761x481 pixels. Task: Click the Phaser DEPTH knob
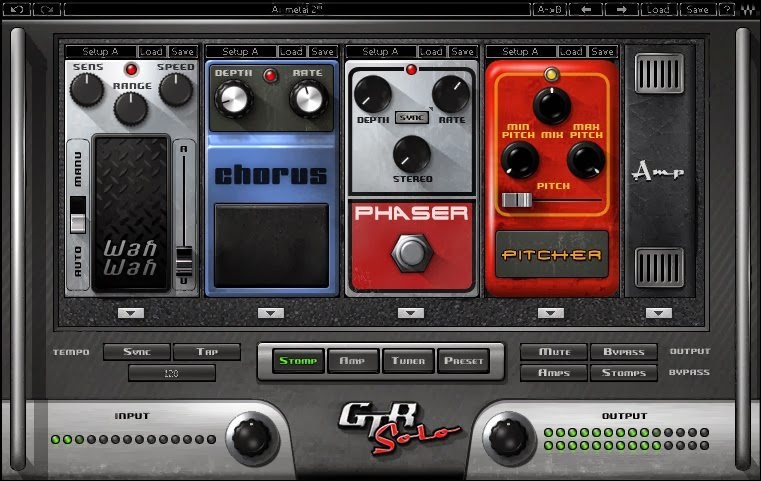(373, 94)
